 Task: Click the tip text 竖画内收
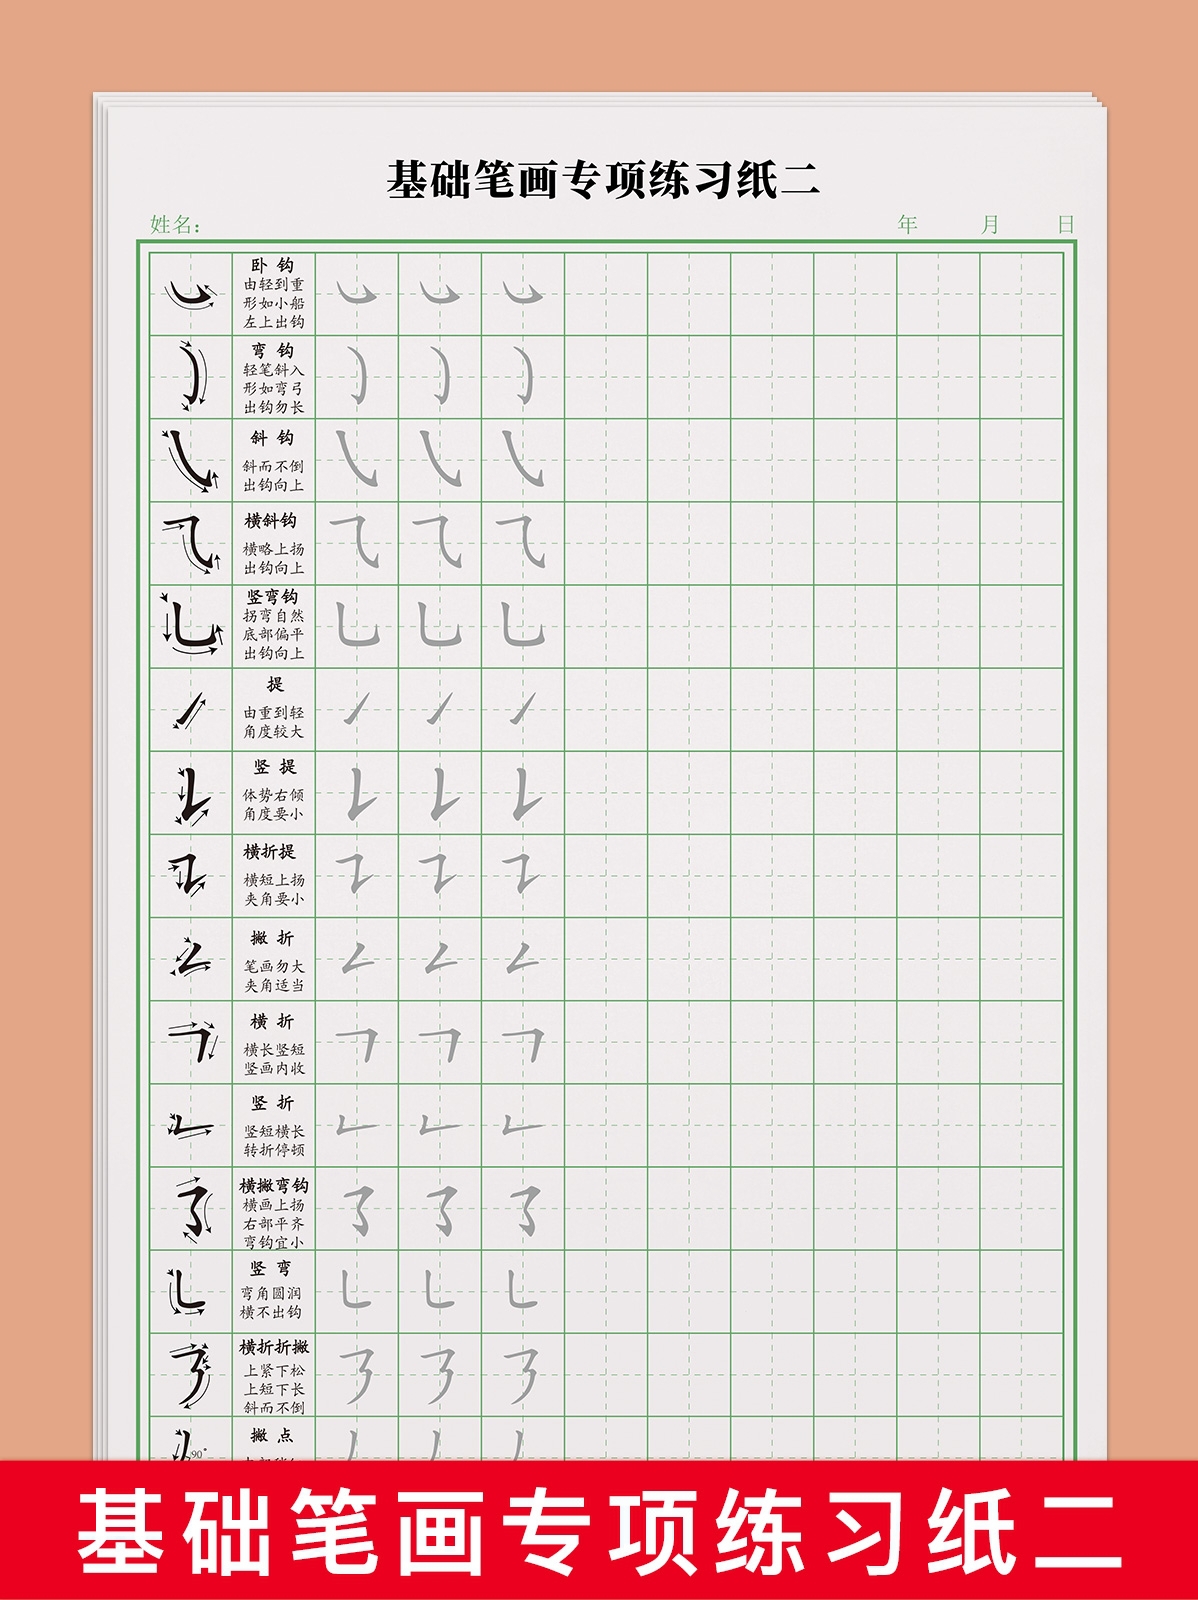point(274,1069)
